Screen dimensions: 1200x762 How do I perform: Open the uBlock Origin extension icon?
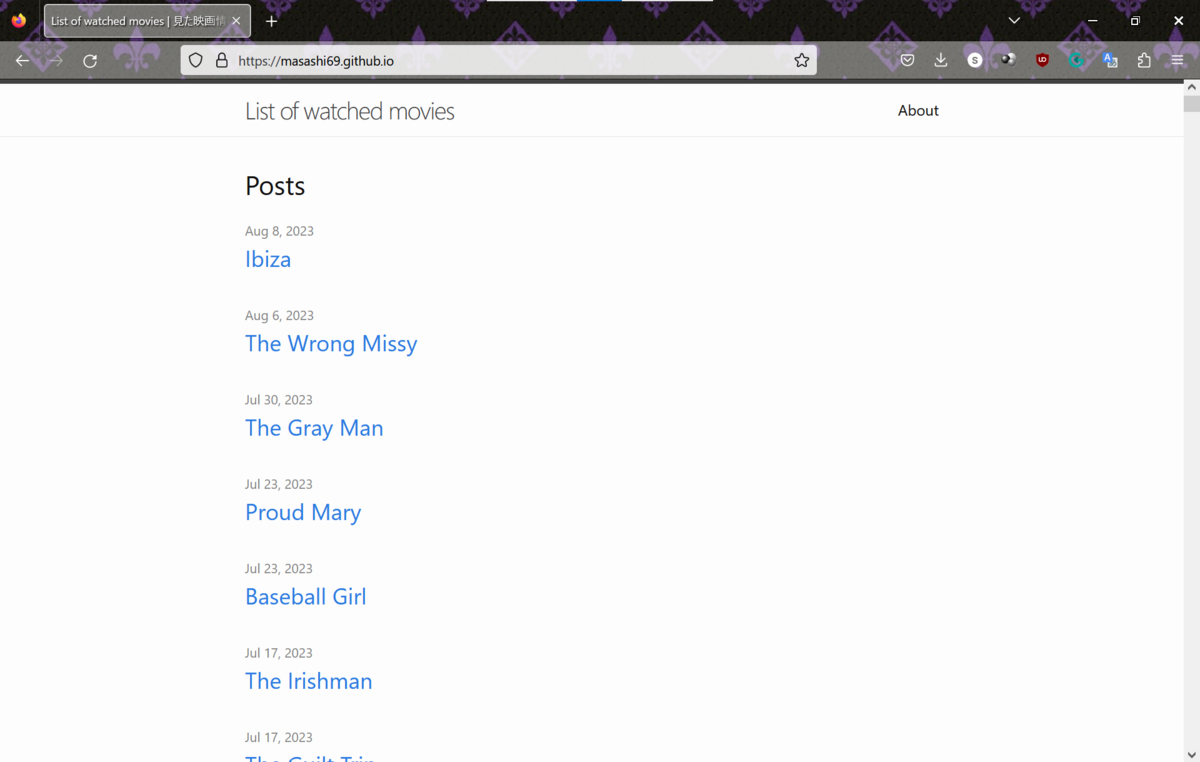(1042, 59)
